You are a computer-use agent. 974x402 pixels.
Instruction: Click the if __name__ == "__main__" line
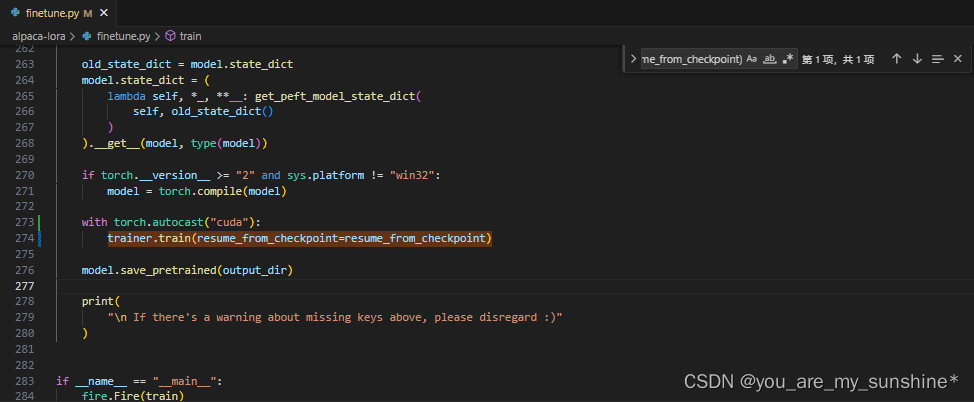tap(139, 381)
